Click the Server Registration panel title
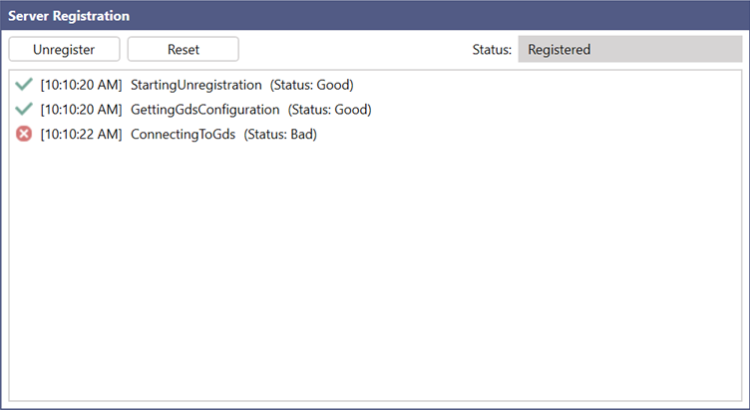Image resolution: width=750 pixels, height=410 pixels. 69,17
